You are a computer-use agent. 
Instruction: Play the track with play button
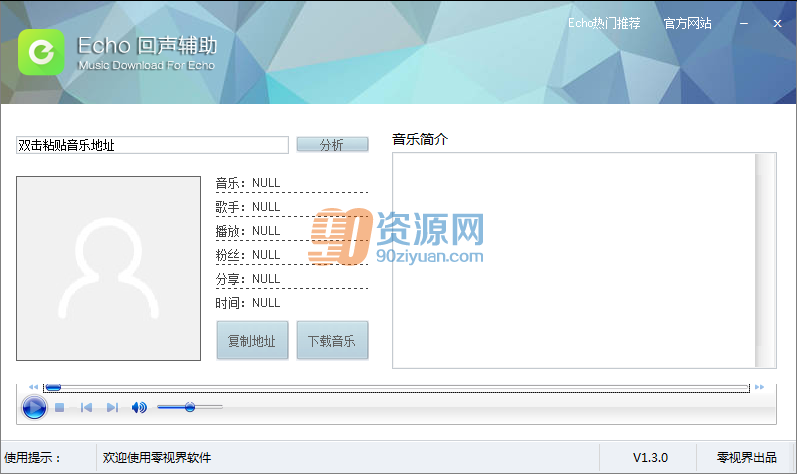(34, 407)
